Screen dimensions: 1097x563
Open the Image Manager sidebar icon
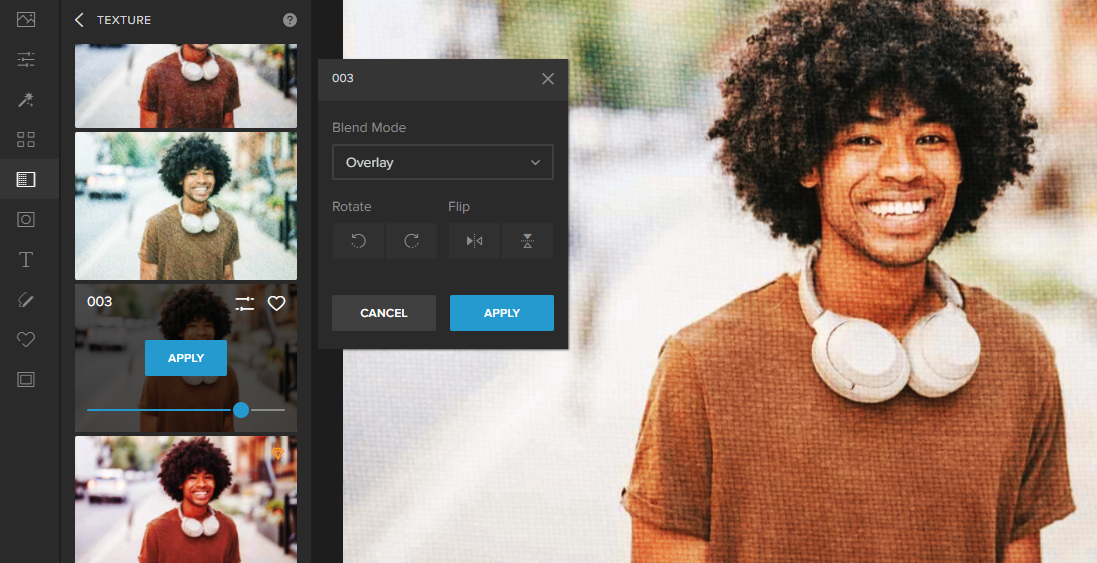coord(26,20)
